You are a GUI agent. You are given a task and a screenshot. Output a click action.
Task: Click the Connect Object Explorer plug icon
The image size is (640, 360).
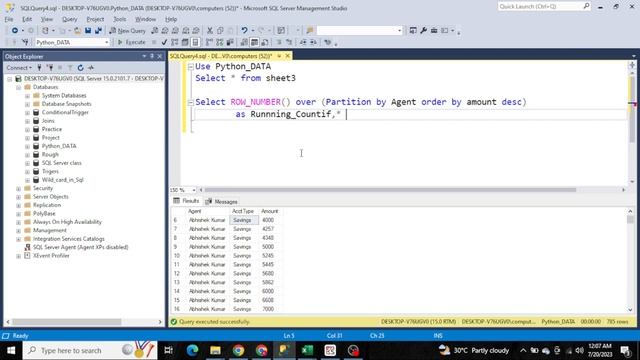coord(40,68)
